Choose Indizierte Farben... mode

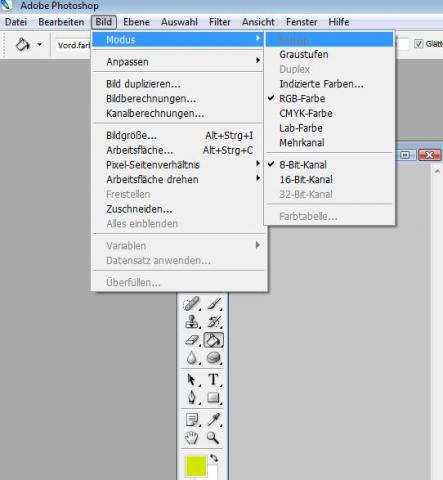point(329,84)
